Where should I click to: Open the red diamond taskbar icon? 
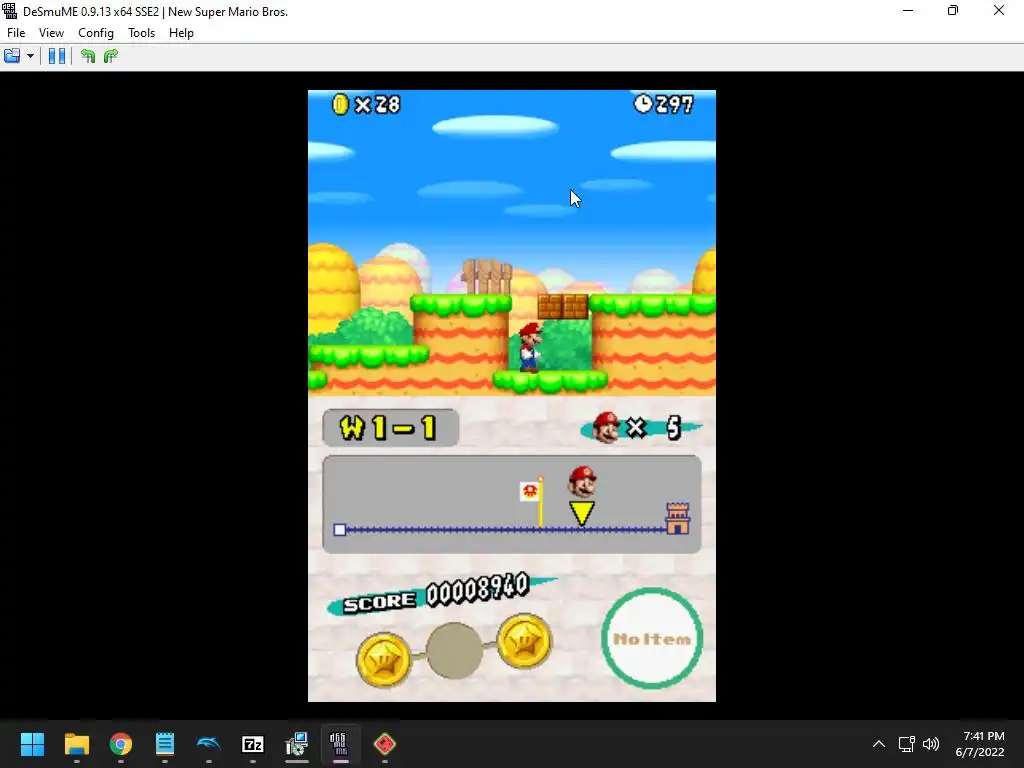click(385, 744)
